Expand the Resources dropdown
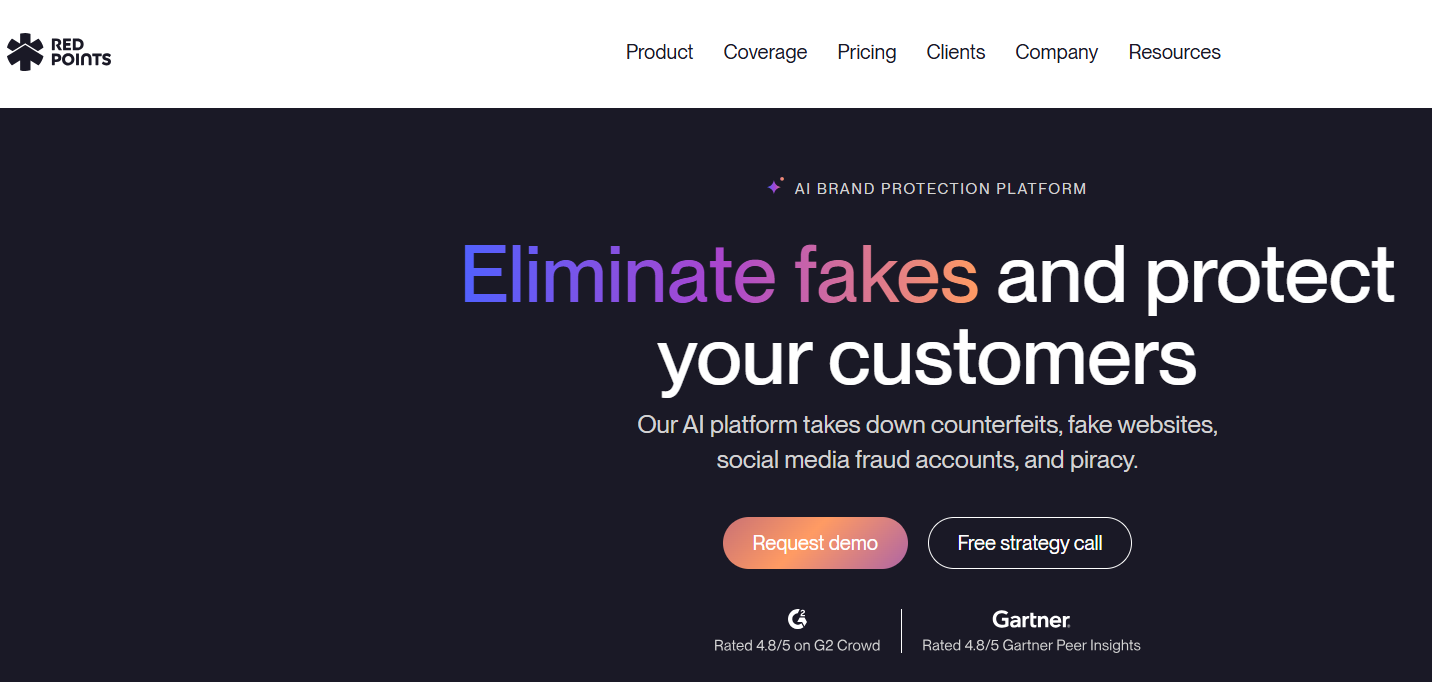The width and height of the screenshot is (1432, 682). coord(1174,52)
